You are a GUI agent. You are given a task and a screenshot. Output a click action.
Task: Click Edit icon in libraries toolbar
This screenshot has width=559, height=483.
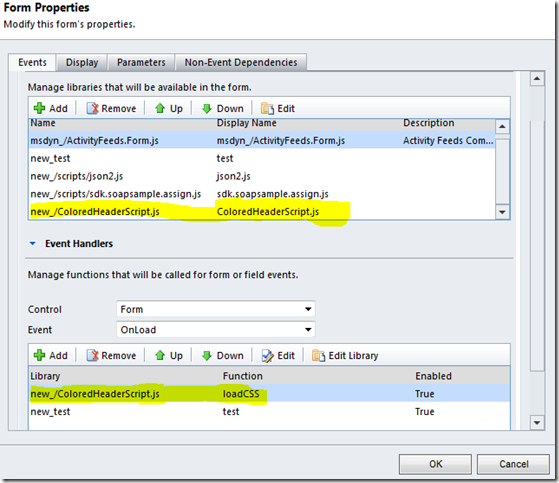267,108
